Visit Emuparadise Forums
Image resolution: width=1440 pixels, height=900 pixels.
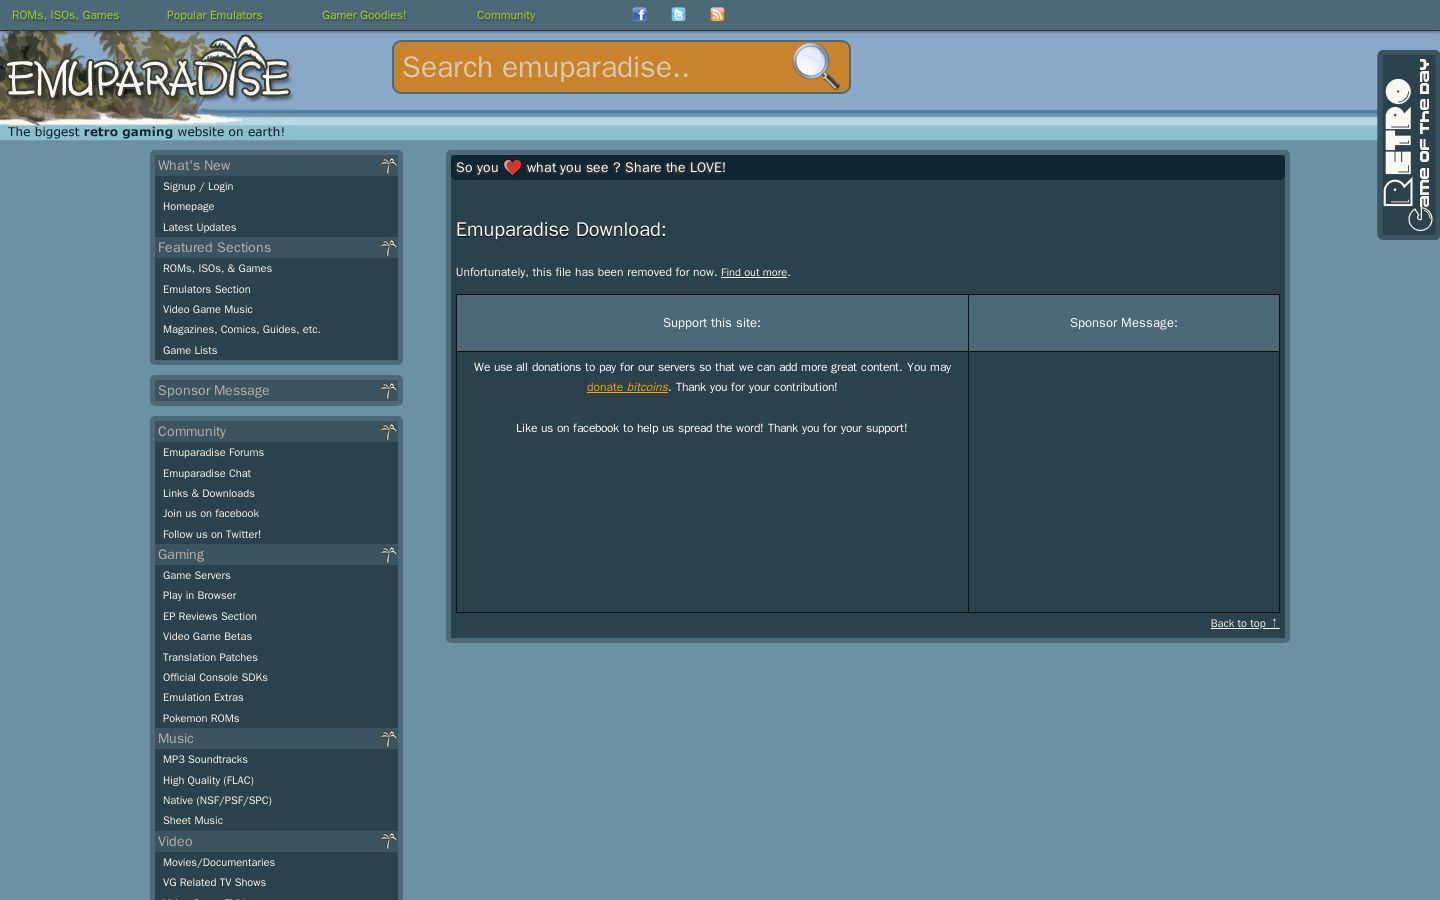tap(214, 452)
